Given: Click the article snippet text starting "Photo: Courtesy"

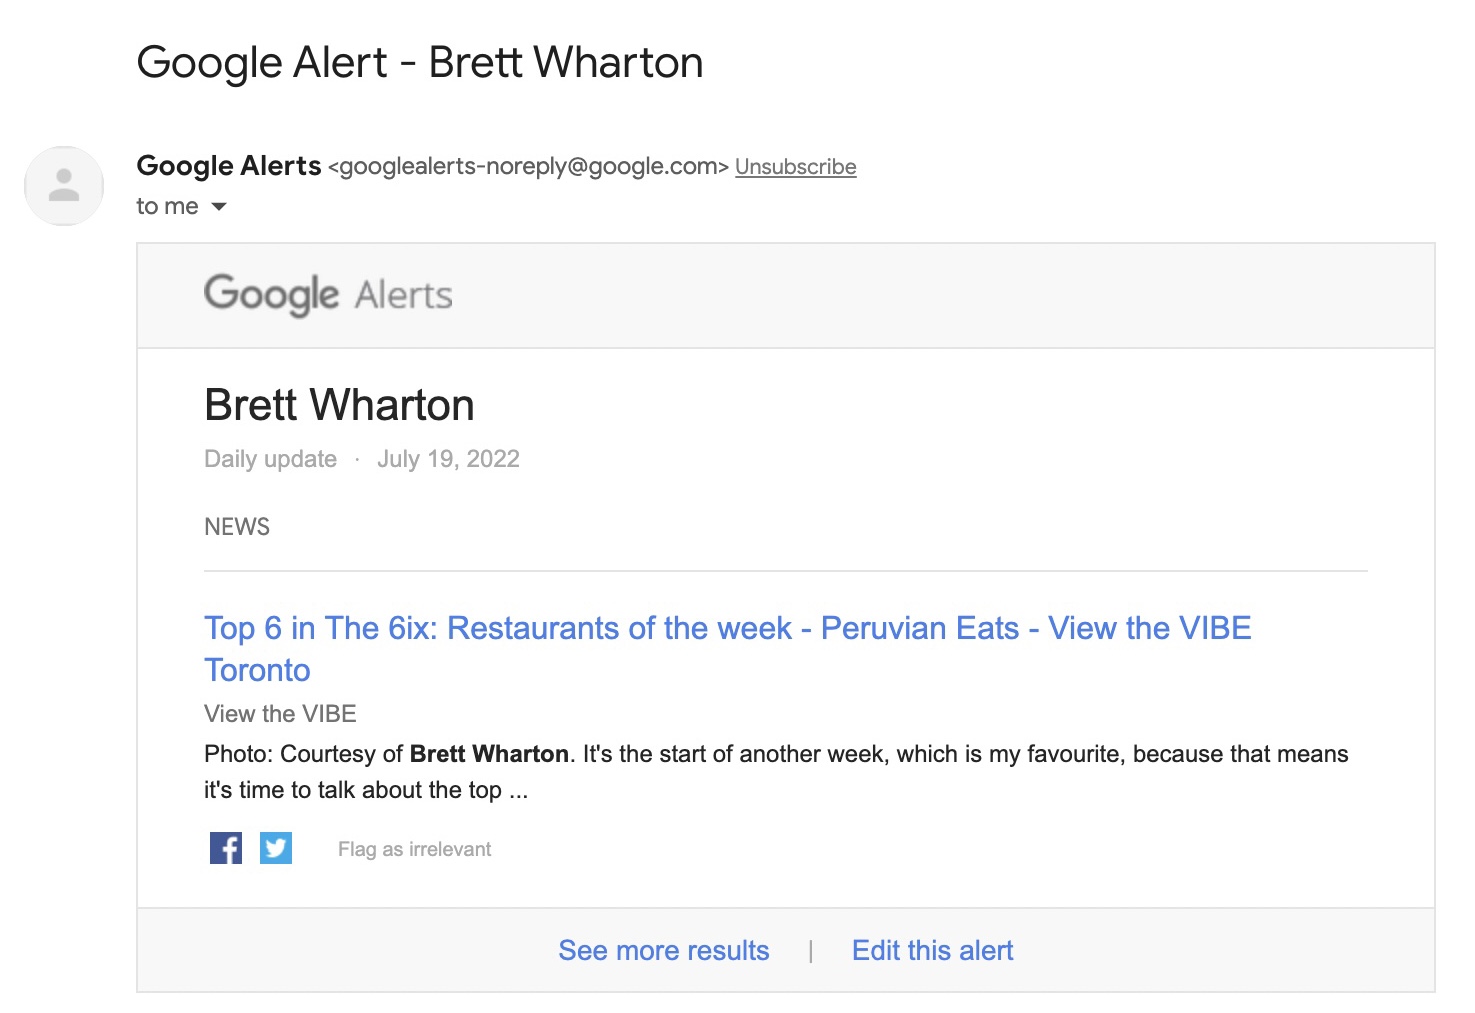Looking at the screenshot, I should pos(775,755).
